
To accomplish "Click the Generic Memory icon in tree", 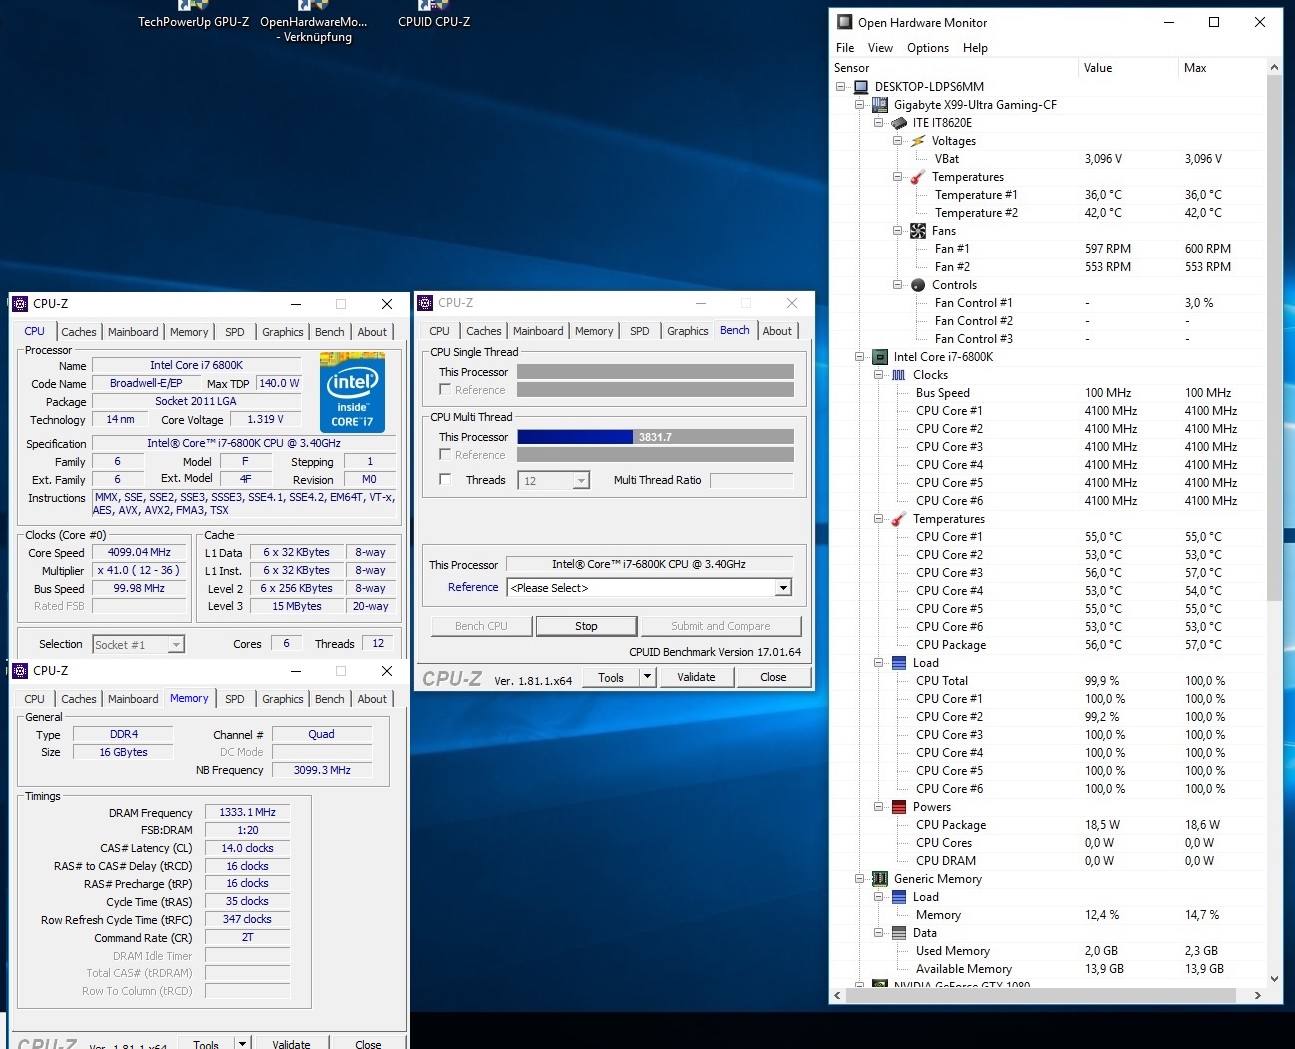I will (x=880, y=879).
